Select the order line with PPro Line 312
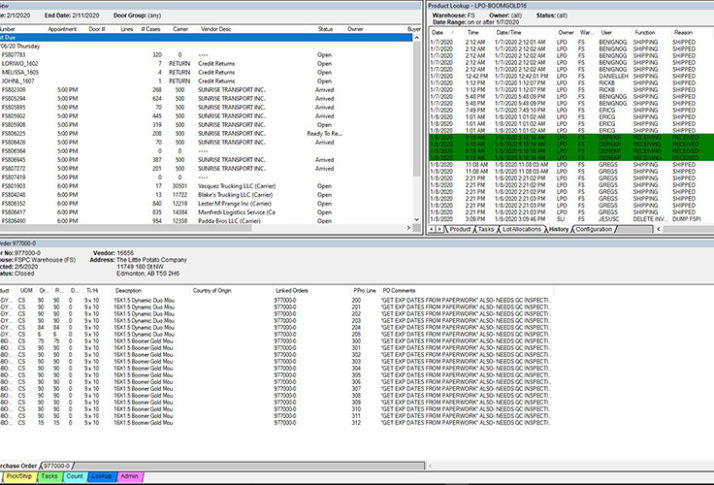This screenshot has width=714, height=485. click(x=275, y=423)
